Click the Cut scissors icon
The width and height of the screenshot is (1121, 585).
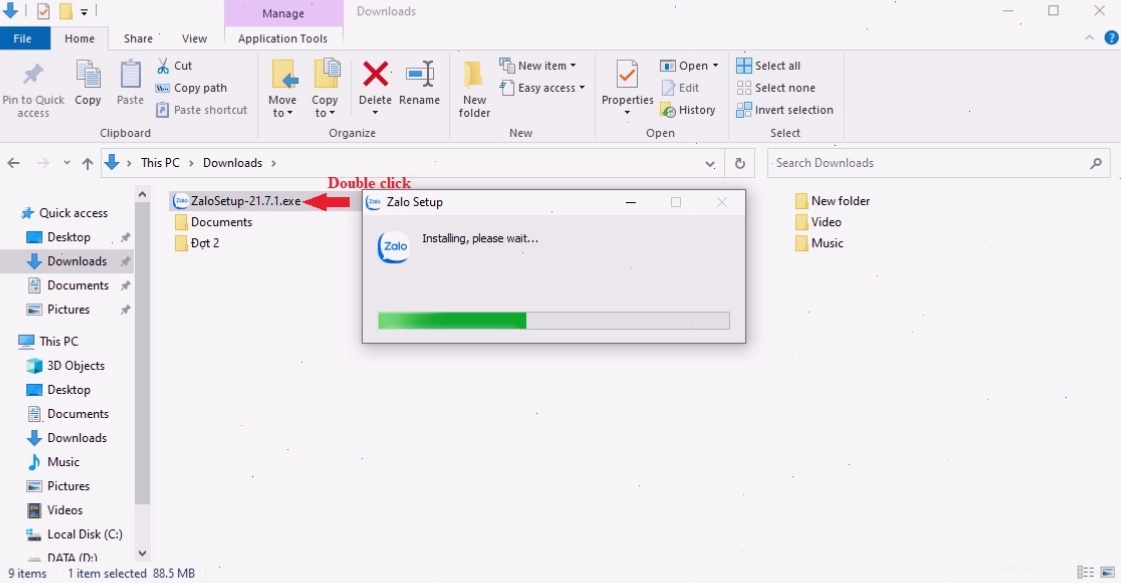click(164, 66)
